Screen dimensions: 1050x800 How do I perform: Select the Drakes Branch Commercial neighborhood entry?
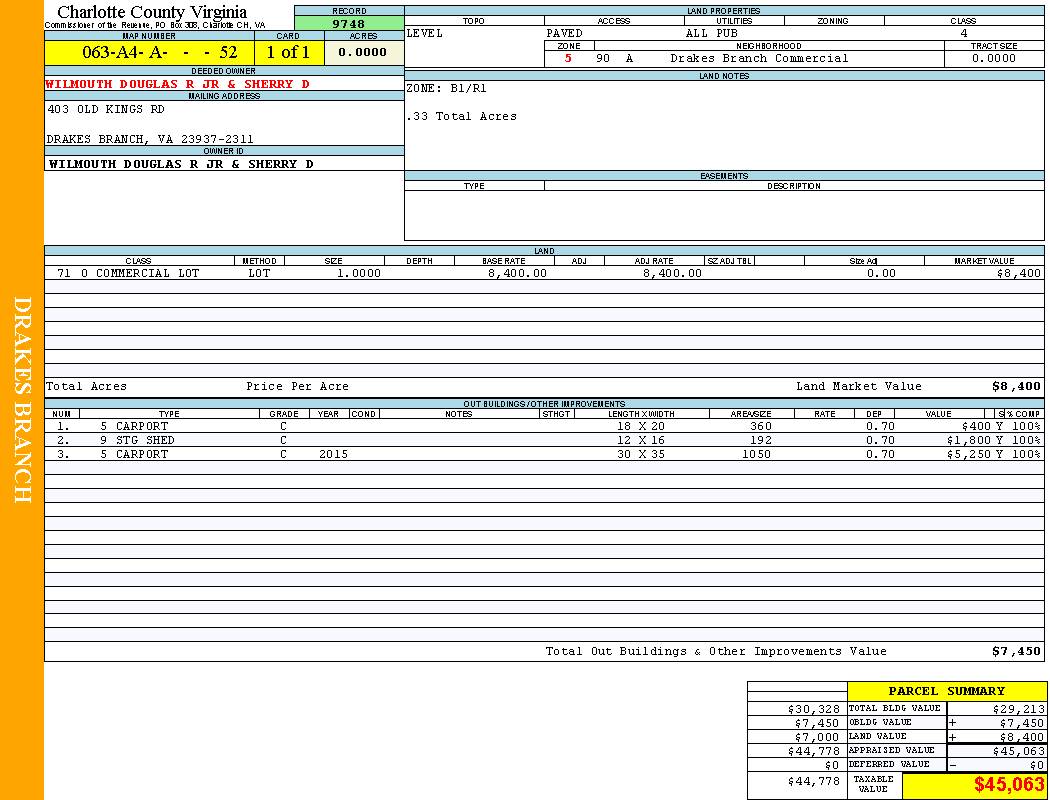point(759,58)
